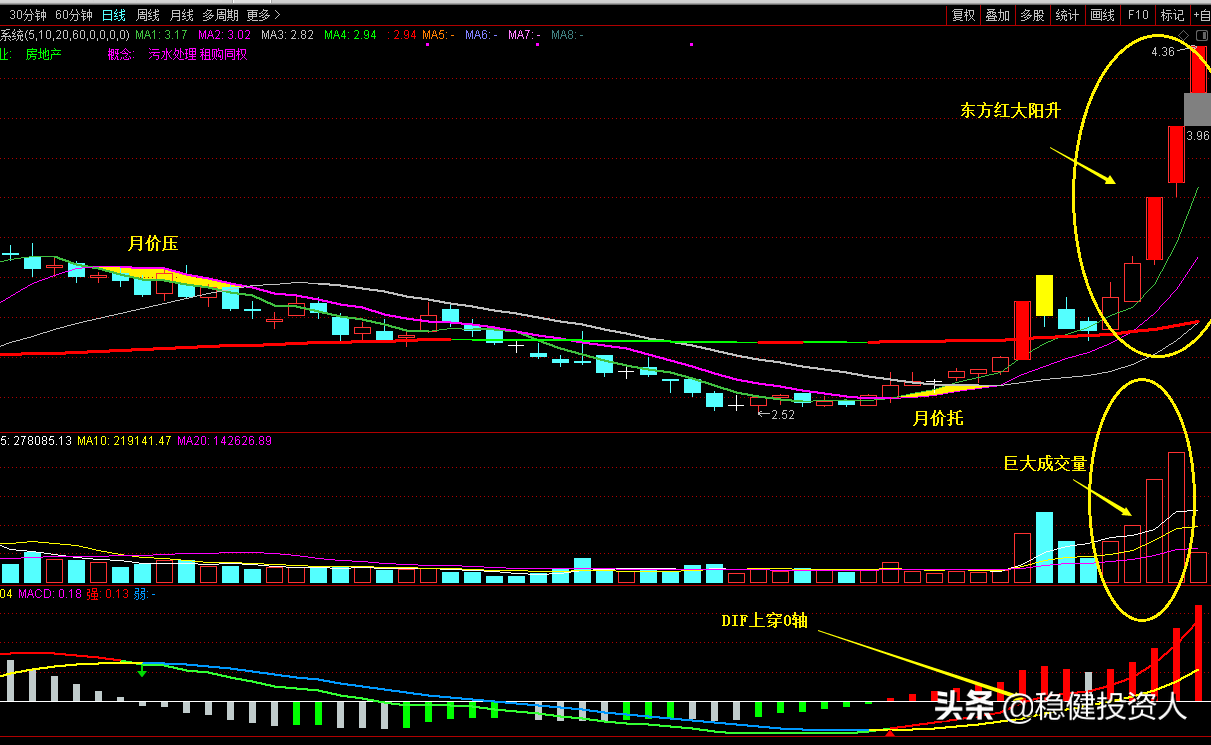This screenshot has width=1211, height=745.
Task: Switch to the 30分钟 period tab
Action: 28,15
